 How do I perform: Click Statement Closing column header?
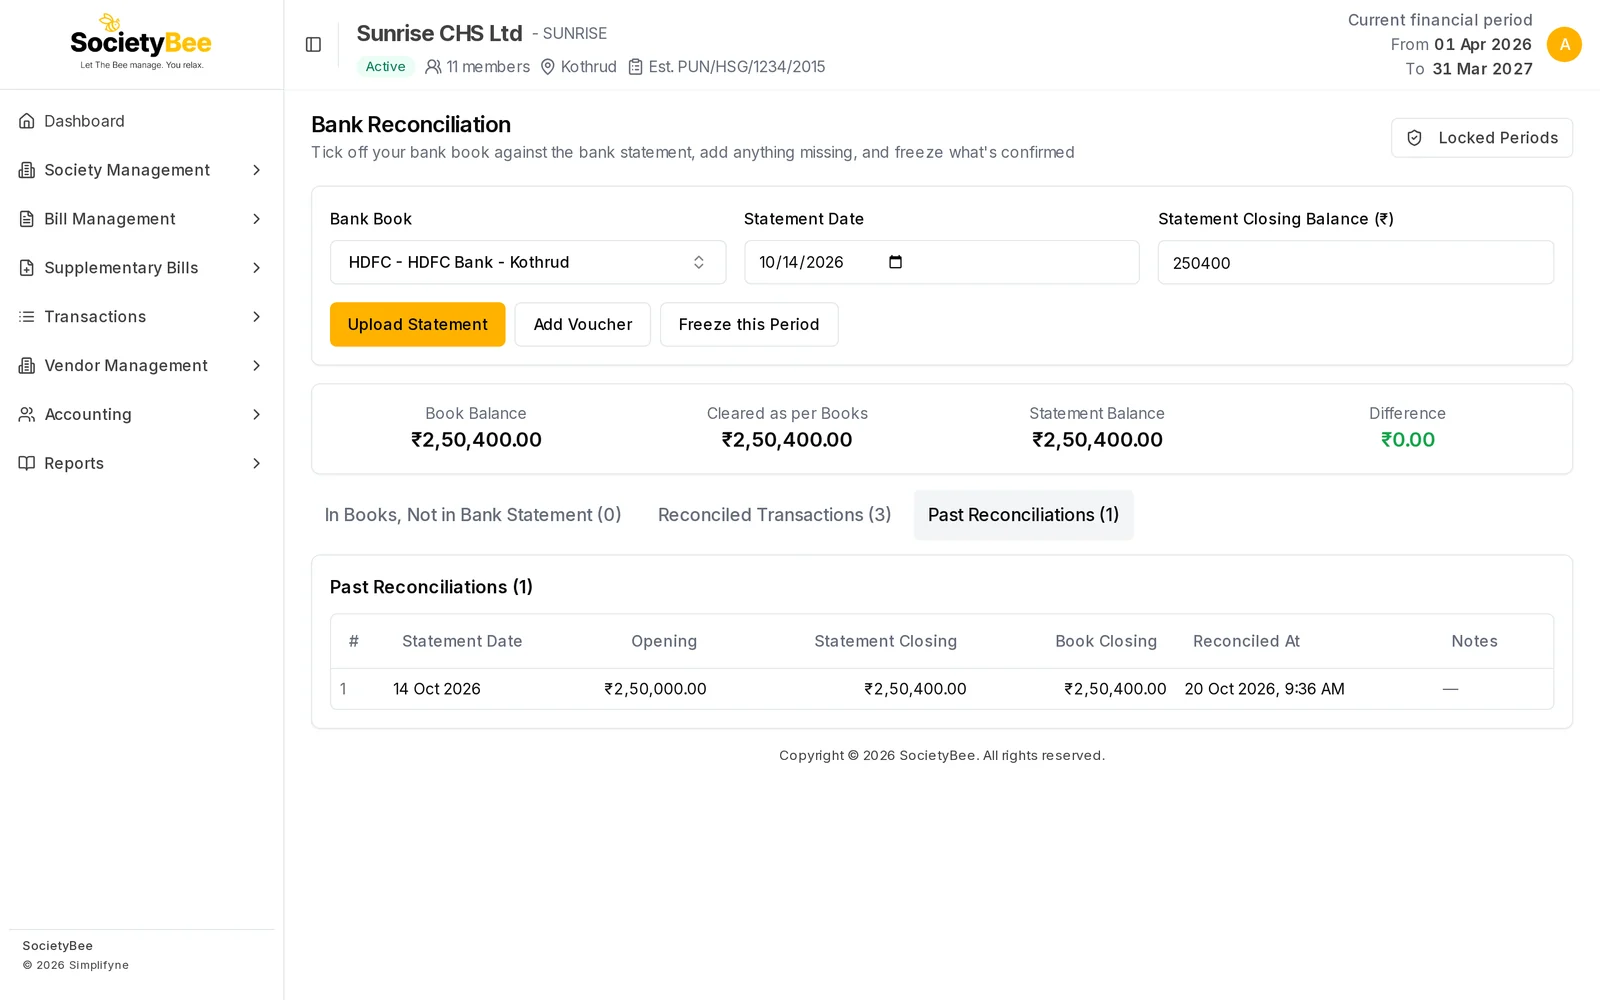(x=886, y=641)
